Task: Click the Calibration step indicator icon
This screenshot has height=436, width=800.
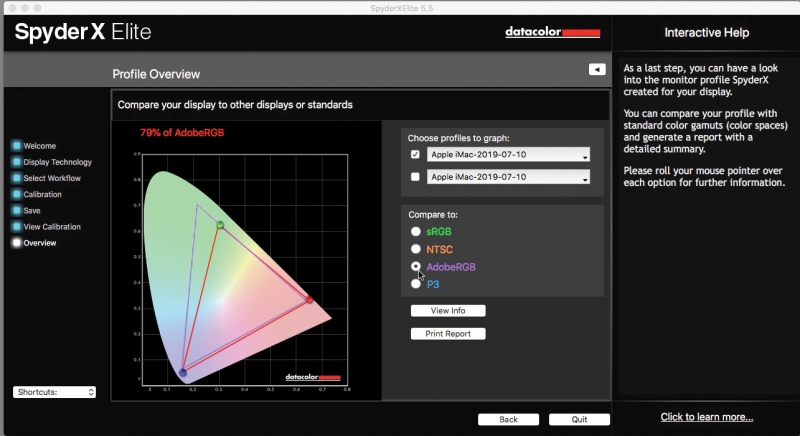Action: tap(16, 194)
